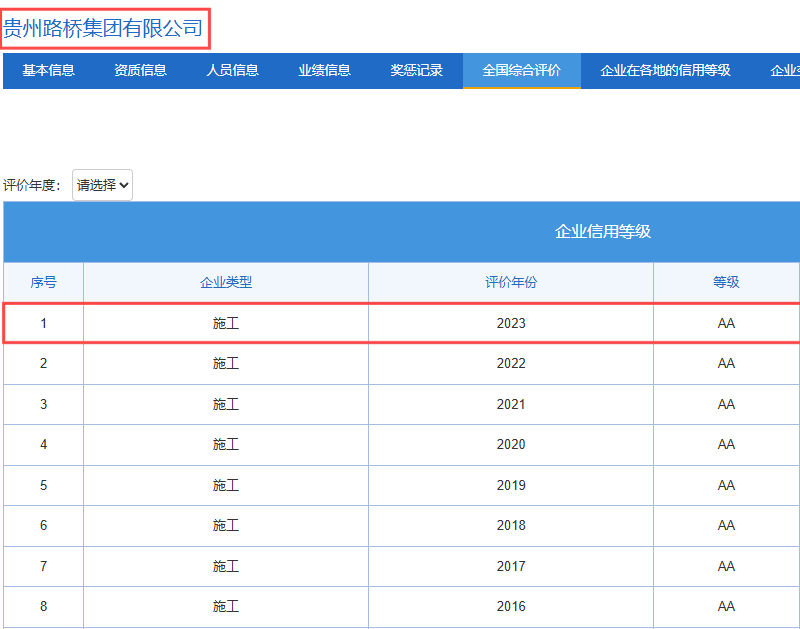800x629 pixels.
Task: Select the year 2019 cell
Action: click(x=511, y=485)
